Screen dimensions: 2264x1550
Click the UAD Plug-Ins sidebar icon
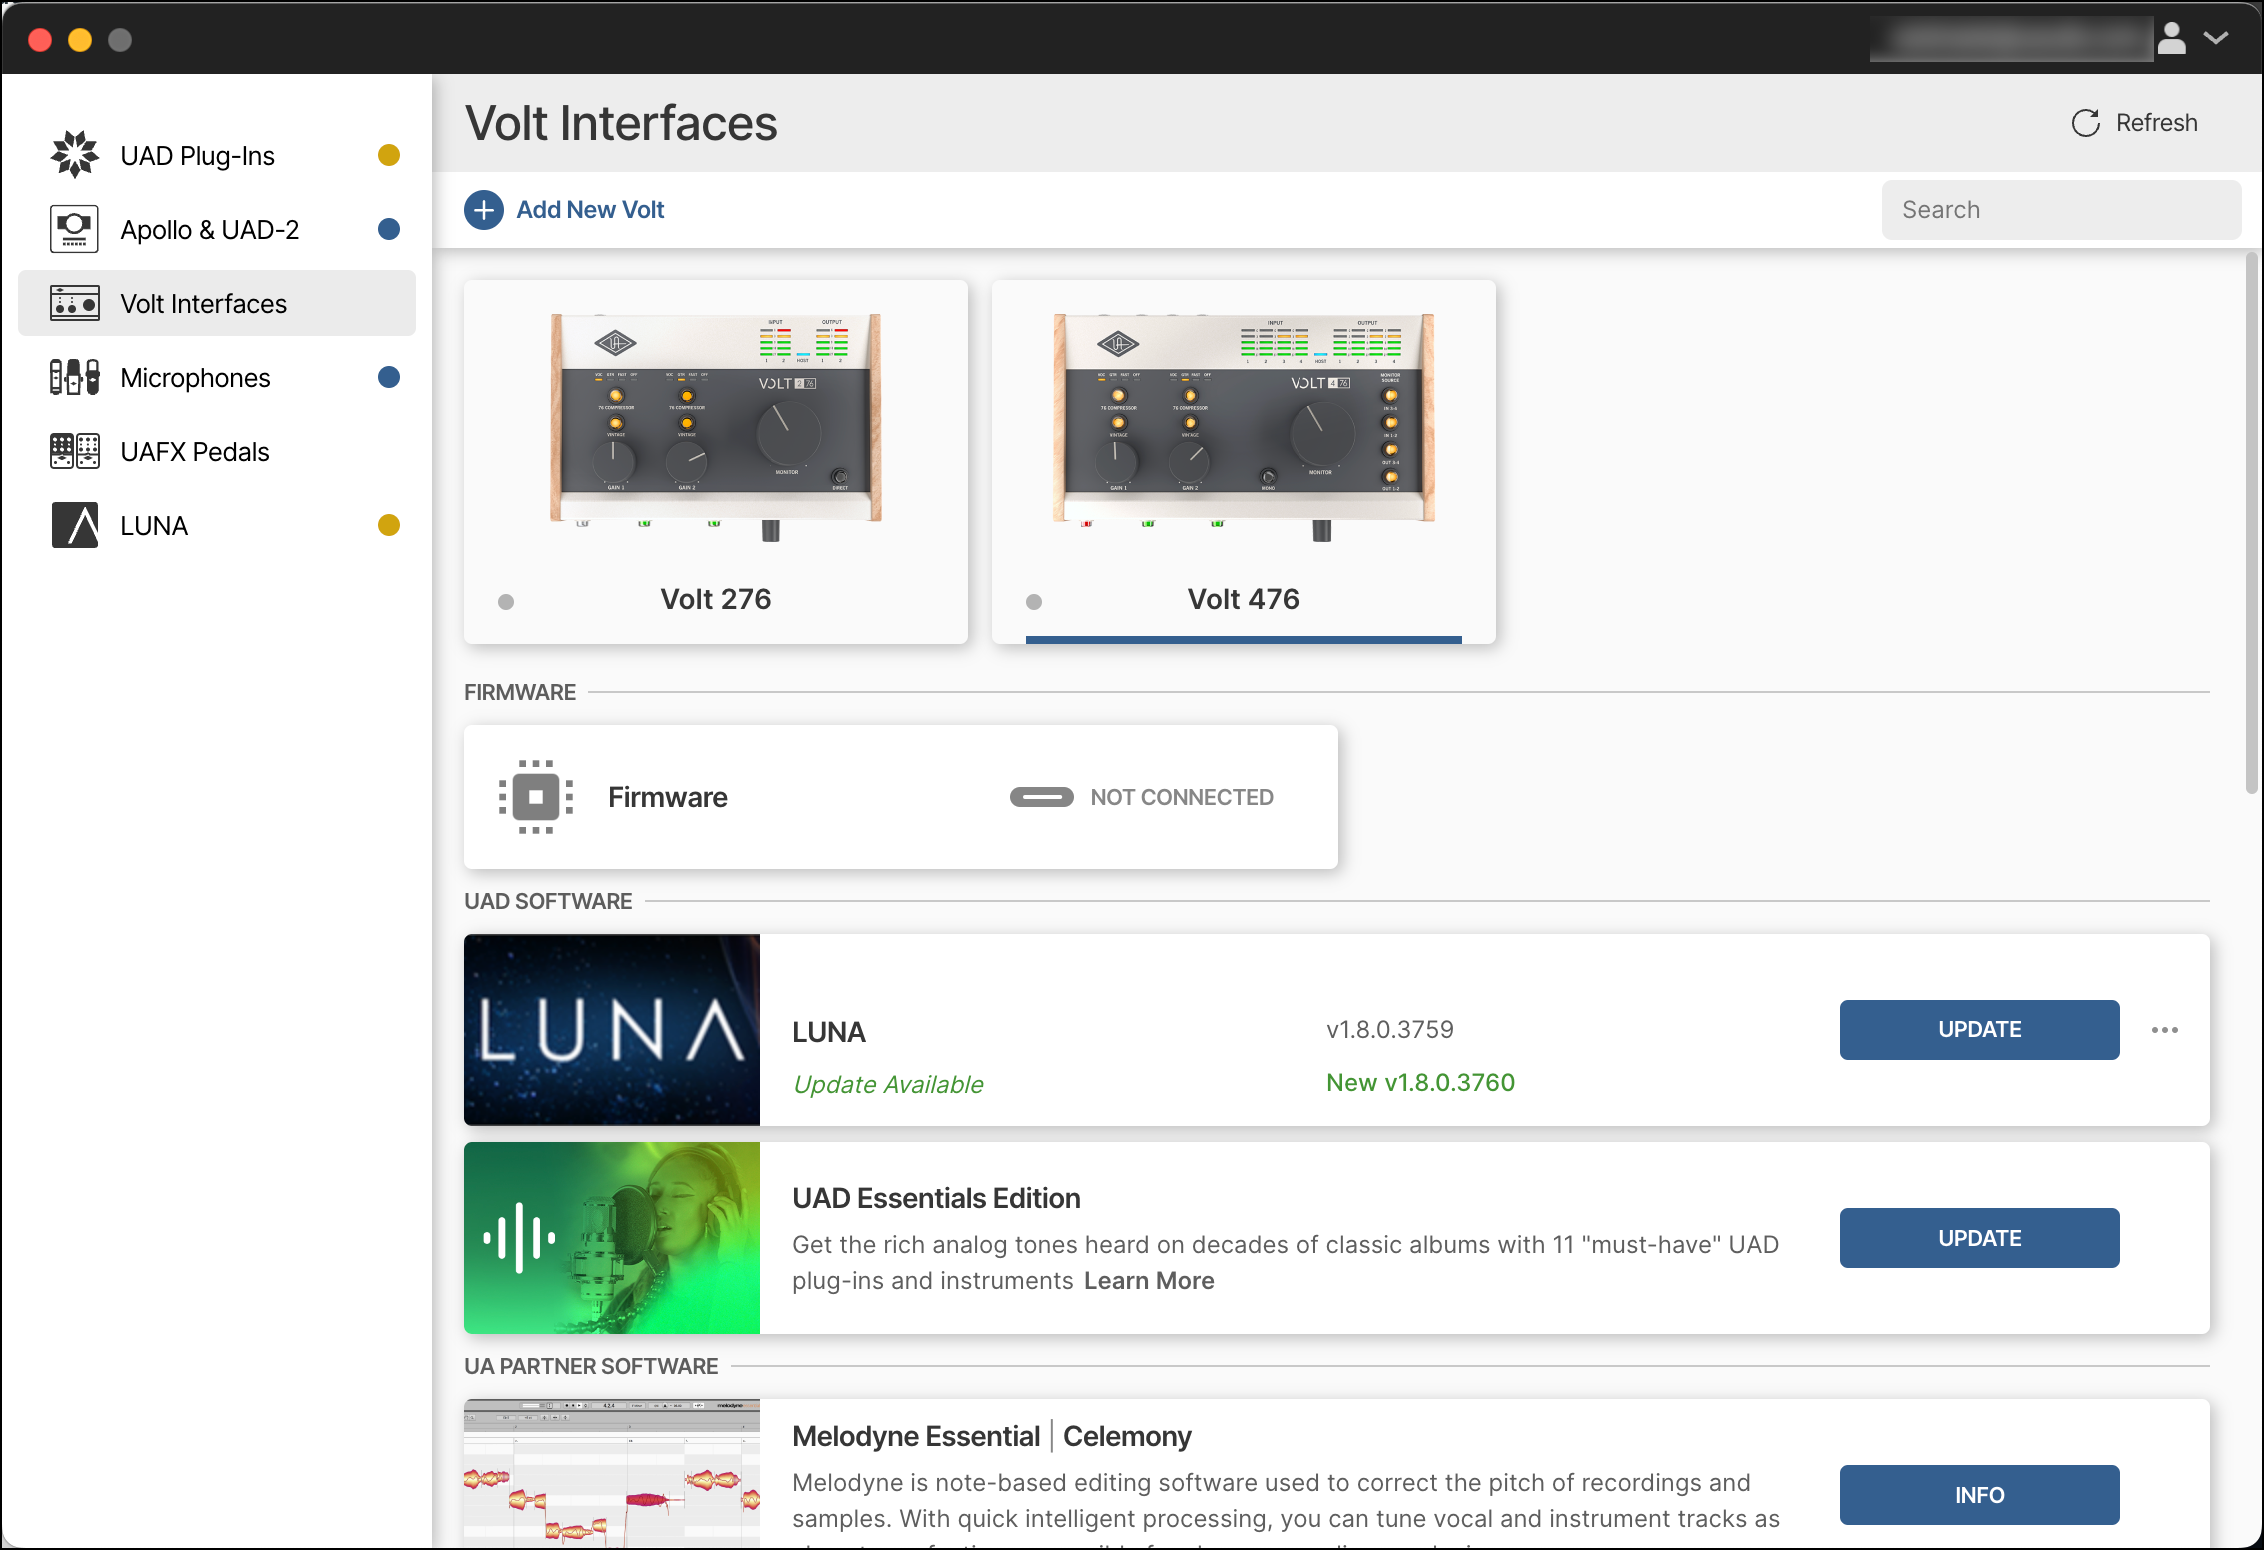click(x=75, y=155)
